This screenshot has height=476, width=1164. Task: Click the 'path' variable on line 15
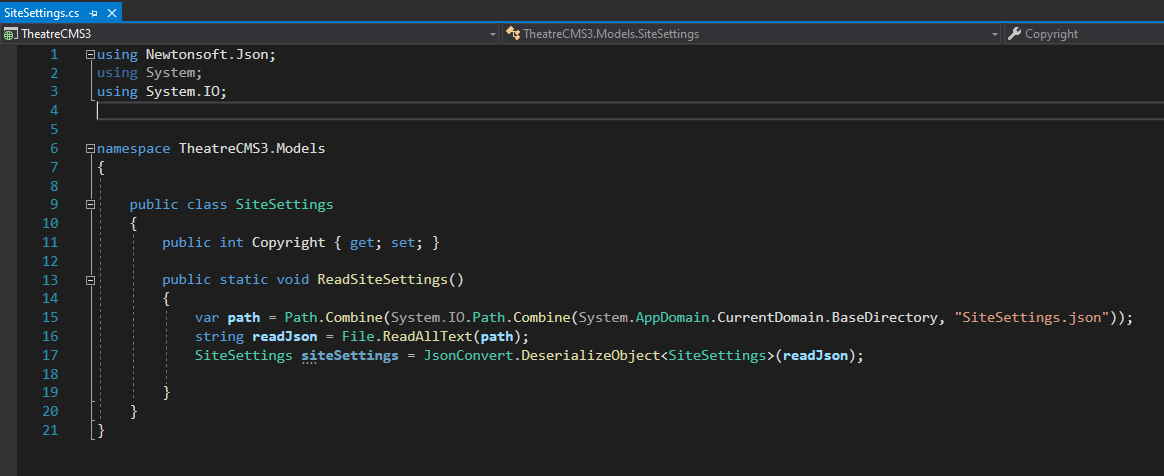[243, 318]
